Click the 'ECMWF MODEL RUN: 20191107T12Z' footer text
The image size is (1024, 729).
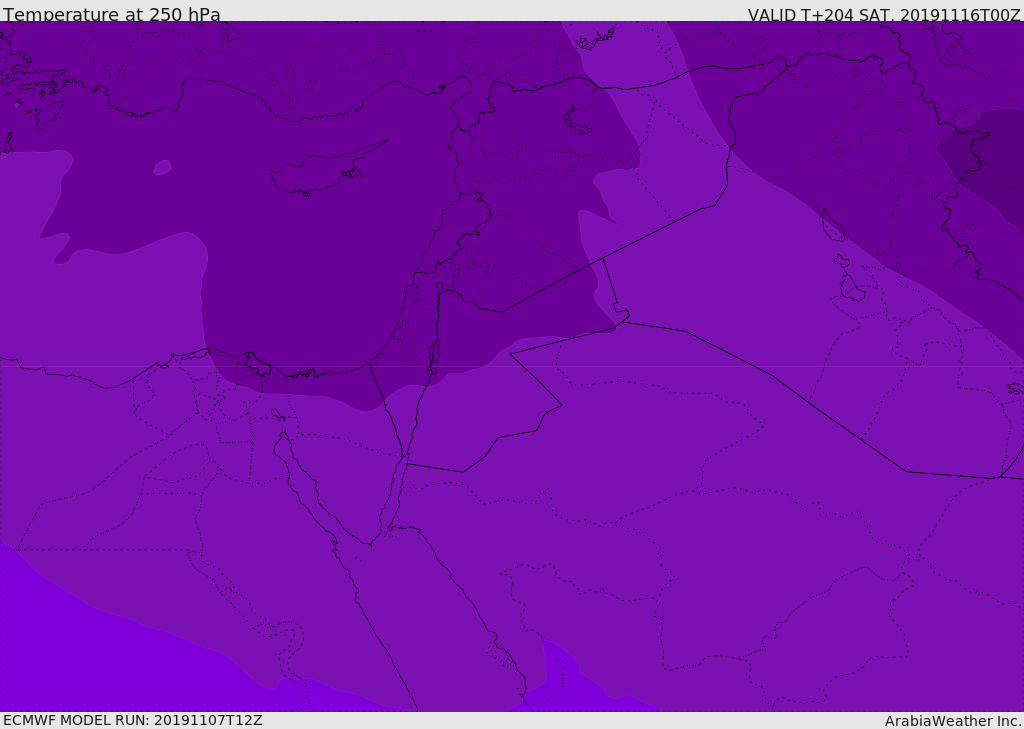[133, 720]
